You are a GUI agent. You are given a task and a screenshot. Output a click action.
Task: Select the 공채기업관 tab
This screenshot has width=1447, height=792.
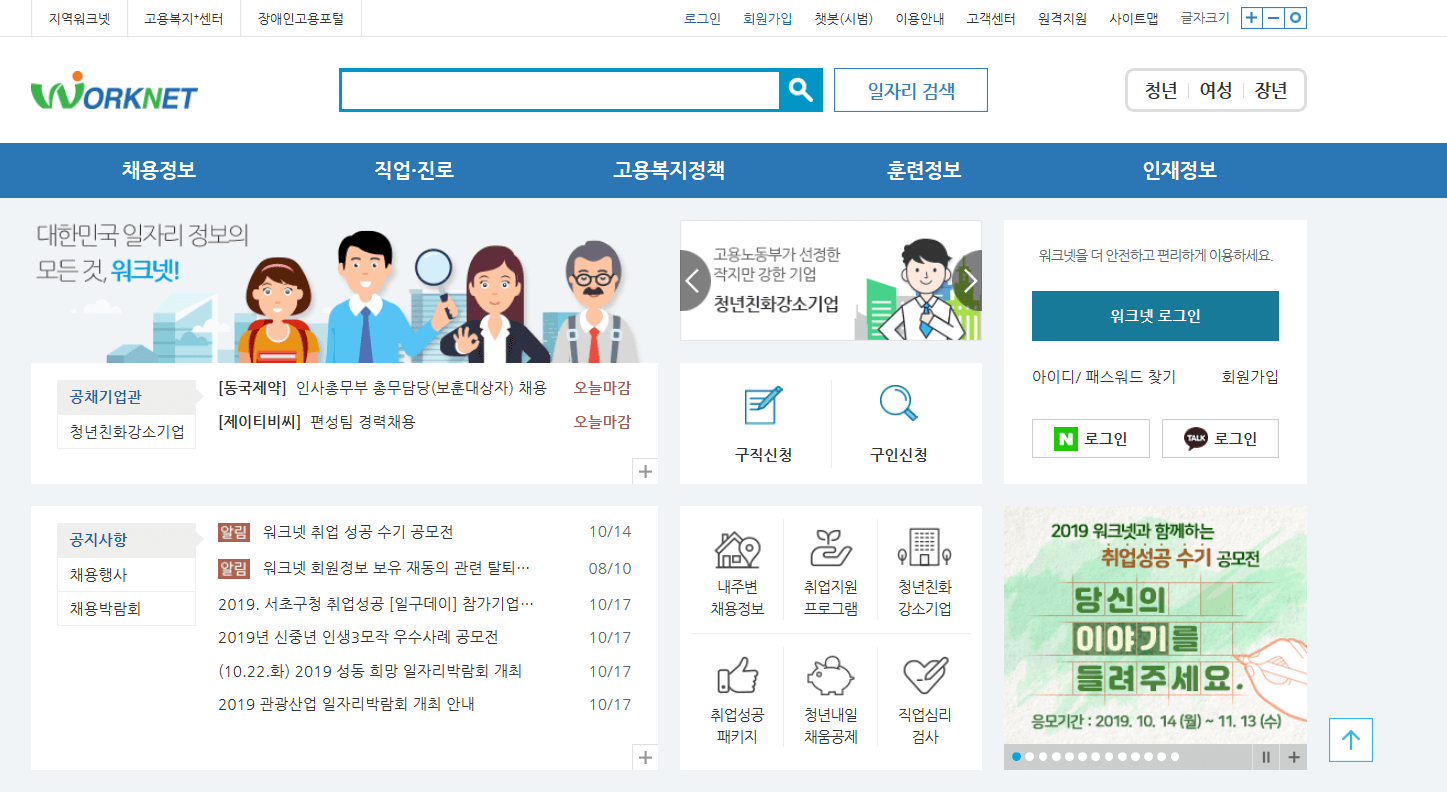[126, 397]
